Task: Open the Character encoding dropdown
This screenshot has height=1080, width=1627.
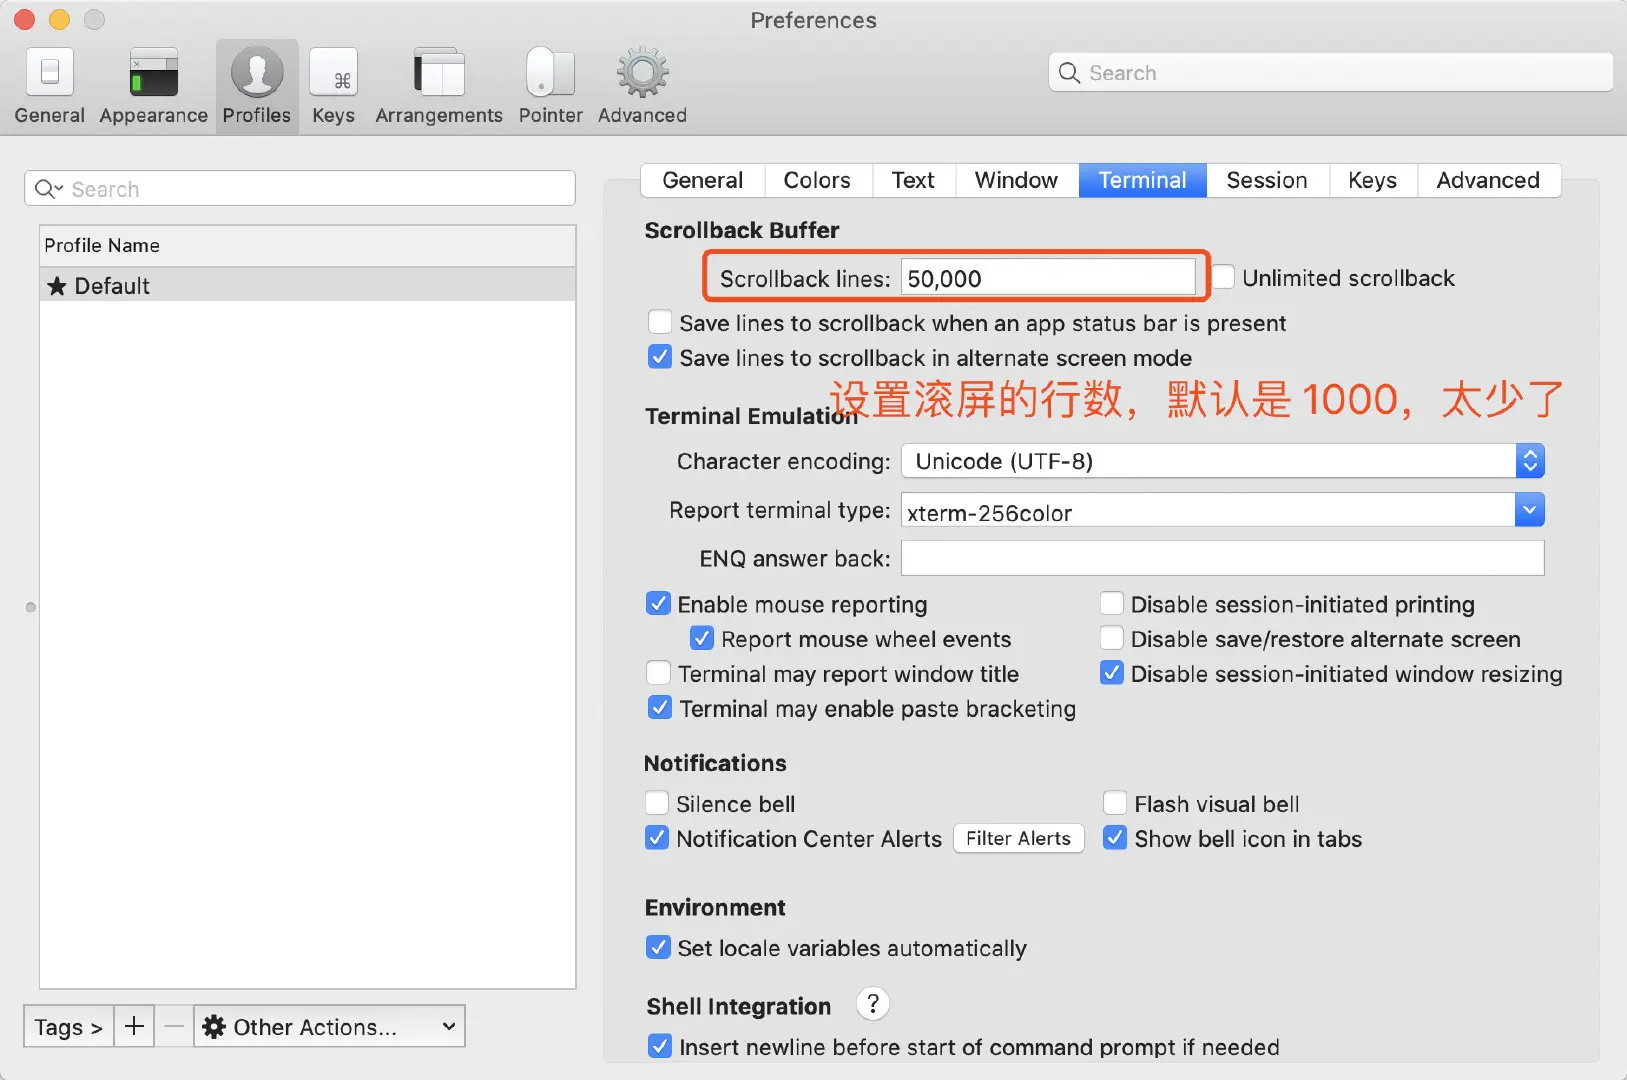Action: 1223,461
